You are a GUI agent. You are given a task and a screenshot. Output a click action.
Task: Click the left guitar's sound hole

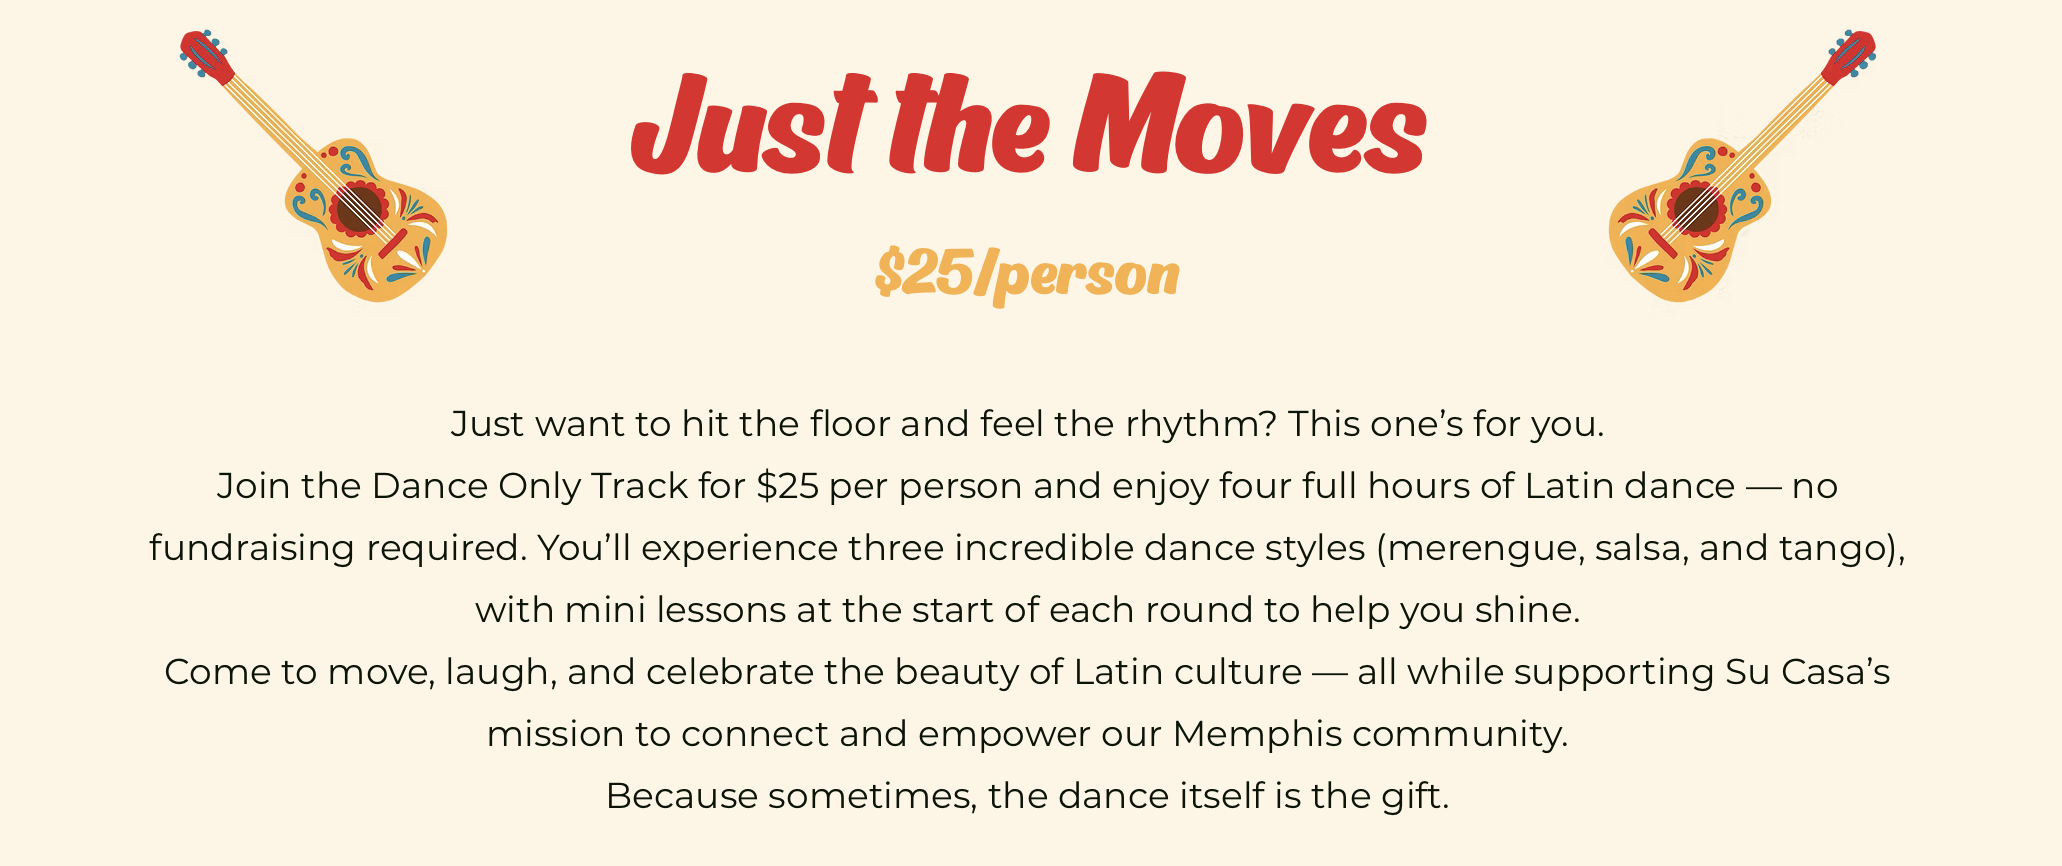tap(359, 208)
